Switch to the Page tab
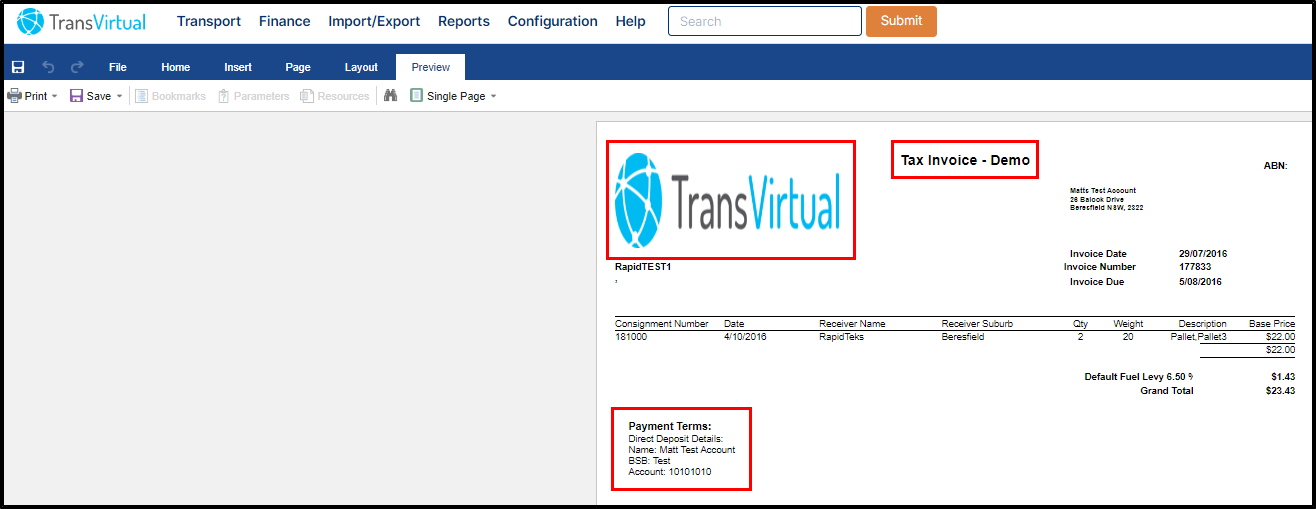 tap(298, 67)
